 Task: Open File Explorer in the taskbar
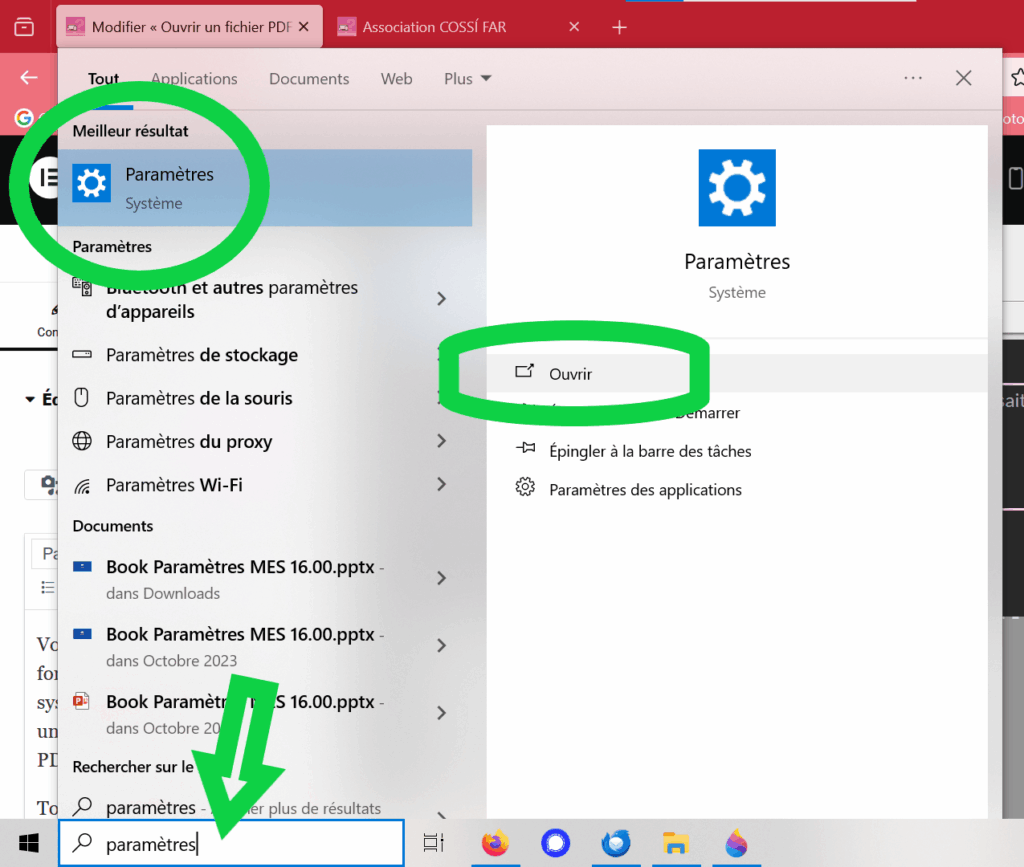point(676,843)
